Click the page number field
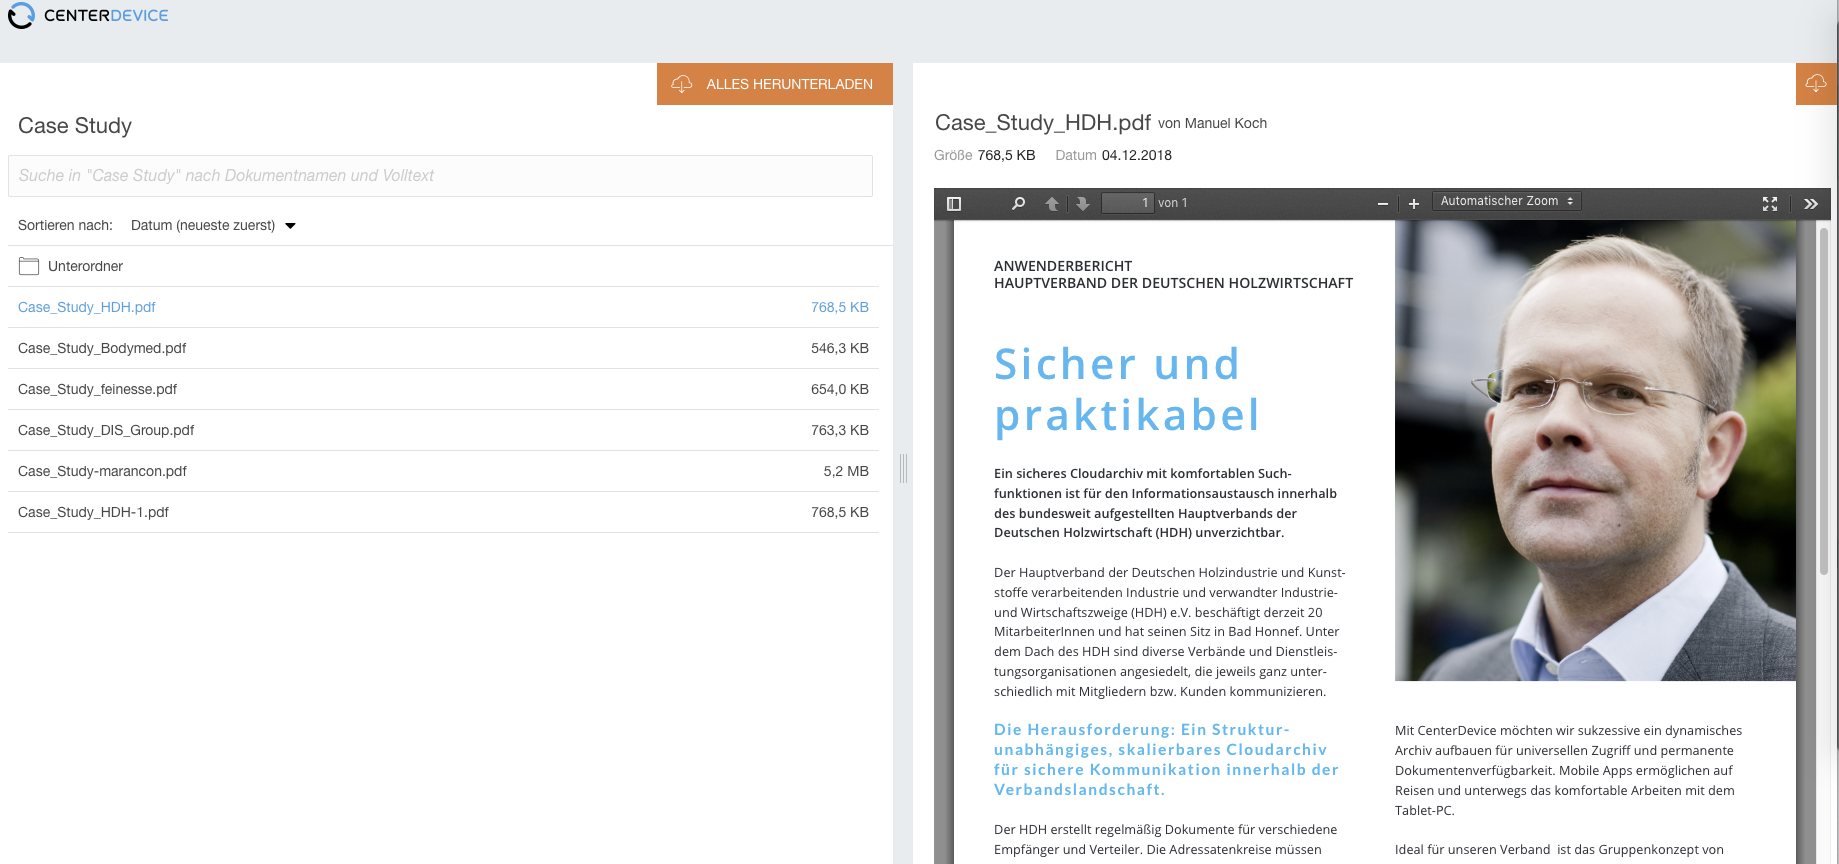Screen dimensions: 1839x864 pos(1127,203)
